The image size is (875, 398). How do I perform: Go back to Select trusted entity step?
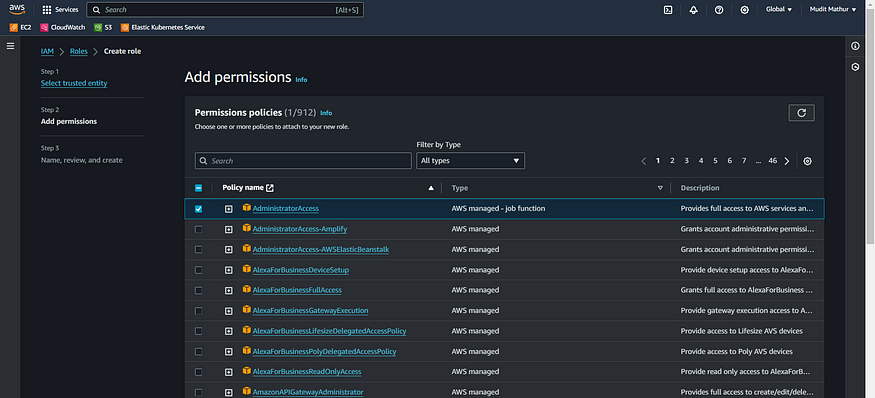pos(74,83)
